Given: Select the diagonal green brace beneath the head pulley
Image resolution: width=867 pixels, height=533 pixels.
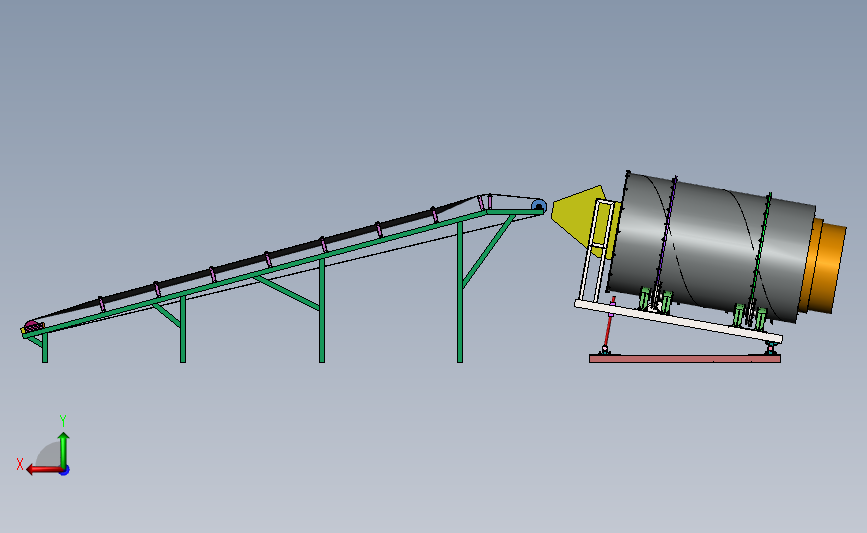Looking at the screenshot, I should [488, 251].
